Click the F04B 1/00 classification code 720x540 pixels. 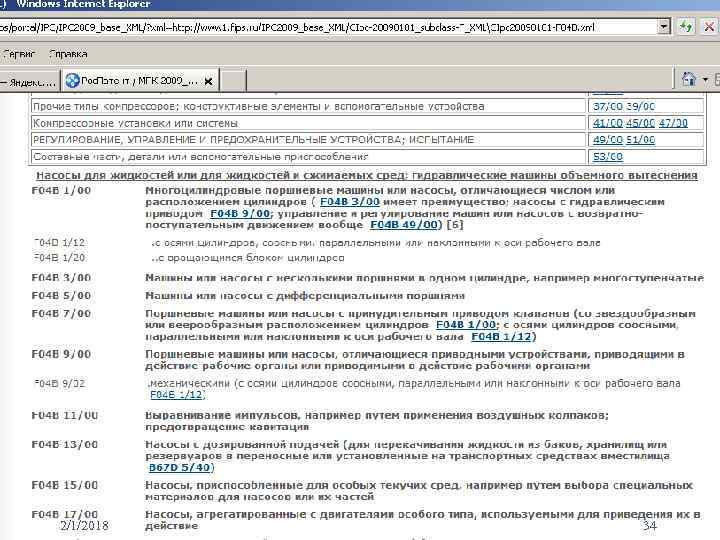coord(61,191)
